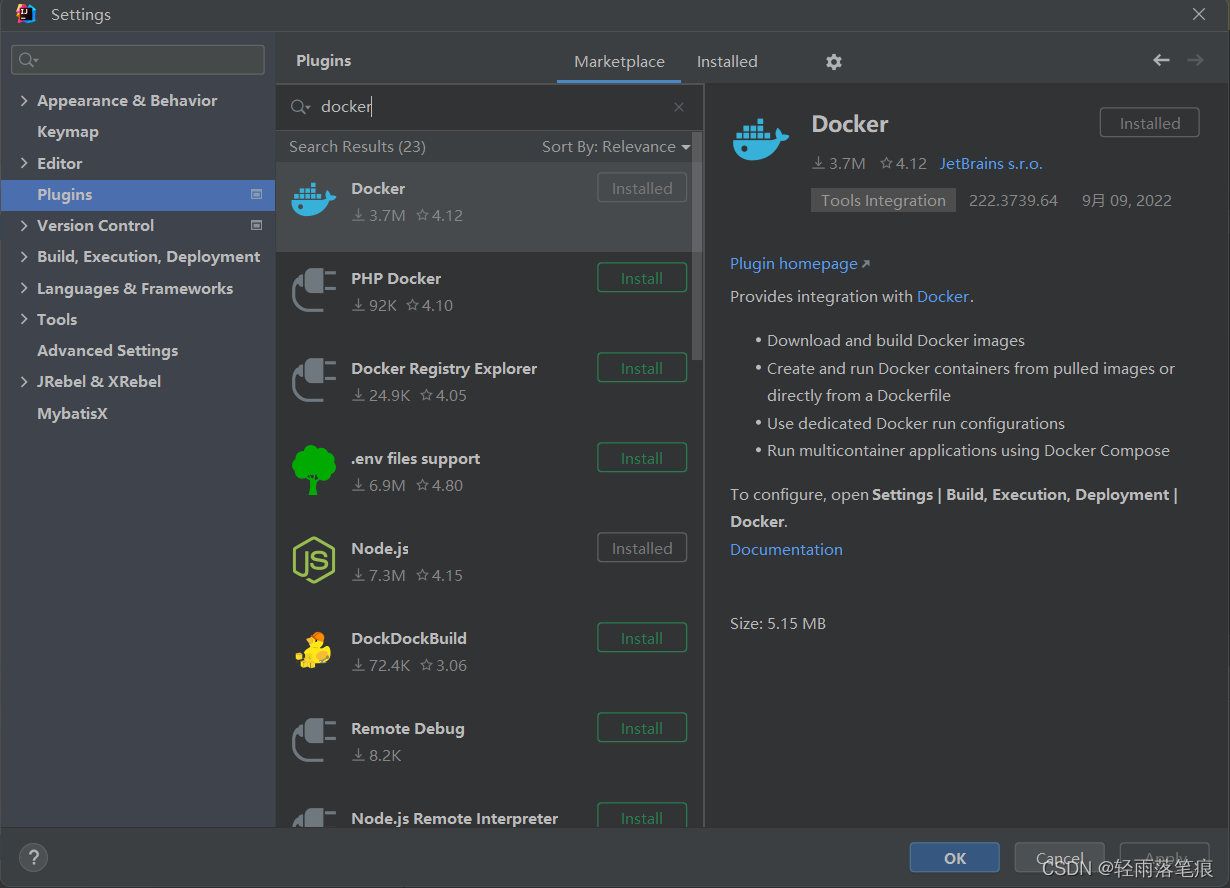Image resolution: width=1230 pixels, height=888 pixels.
Task: Click the Cancel button
Action: click(x=1060, y=858)
